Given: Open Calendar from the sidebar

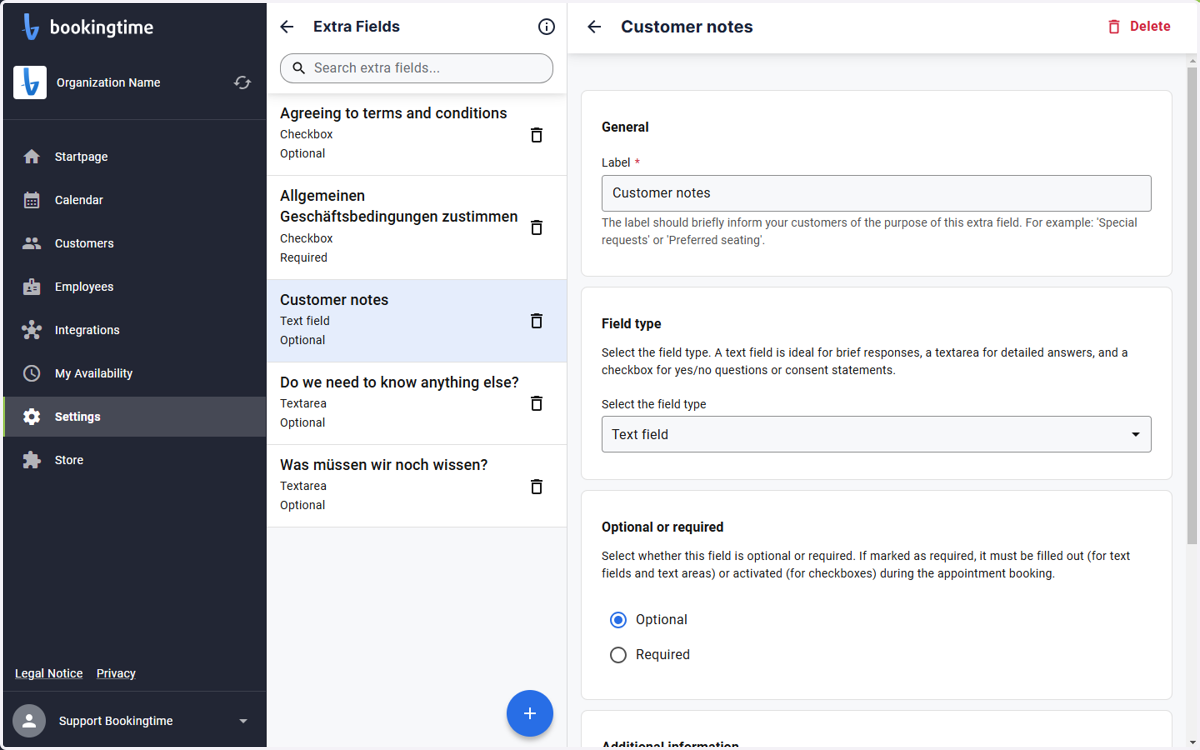Looking at the screenshot, I should click(x=135, y=200).
